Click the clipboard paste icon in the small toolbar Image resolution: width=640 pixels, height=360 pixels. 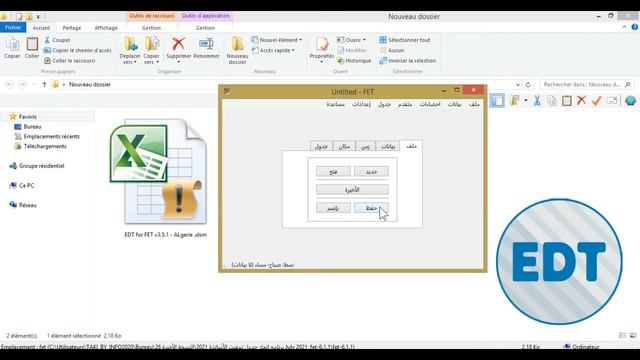[x=567, y=100]
